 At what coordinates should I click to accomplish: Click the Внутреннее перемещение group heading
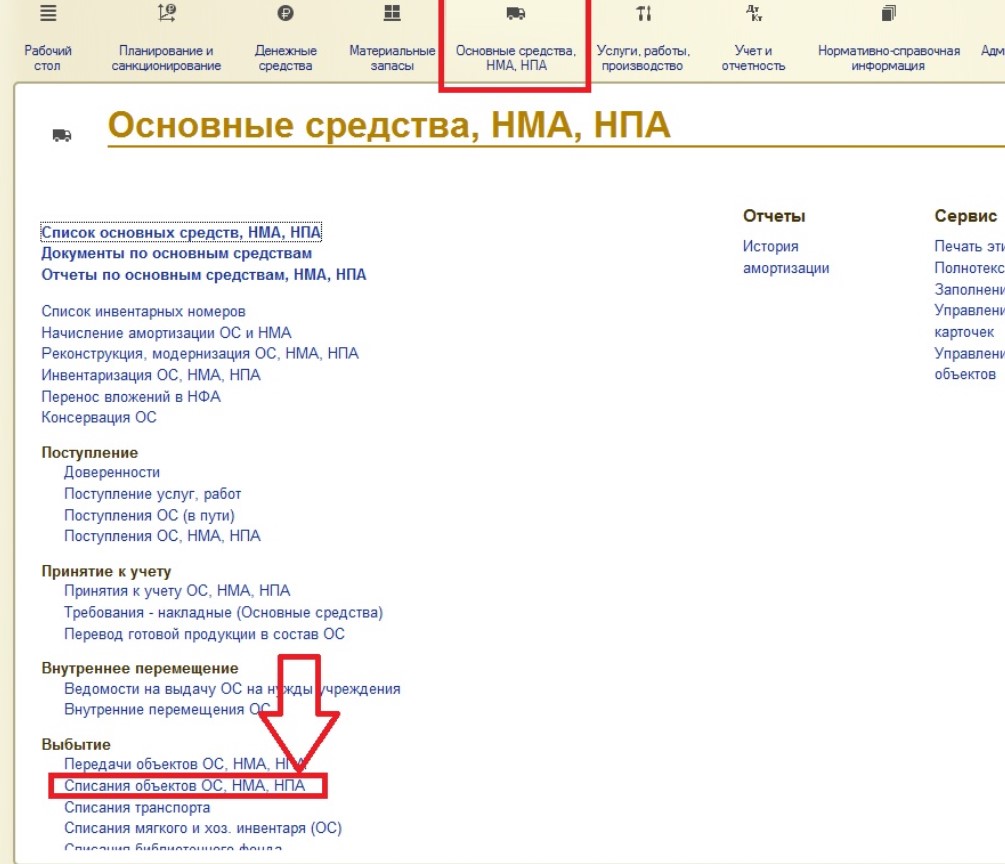140,668
